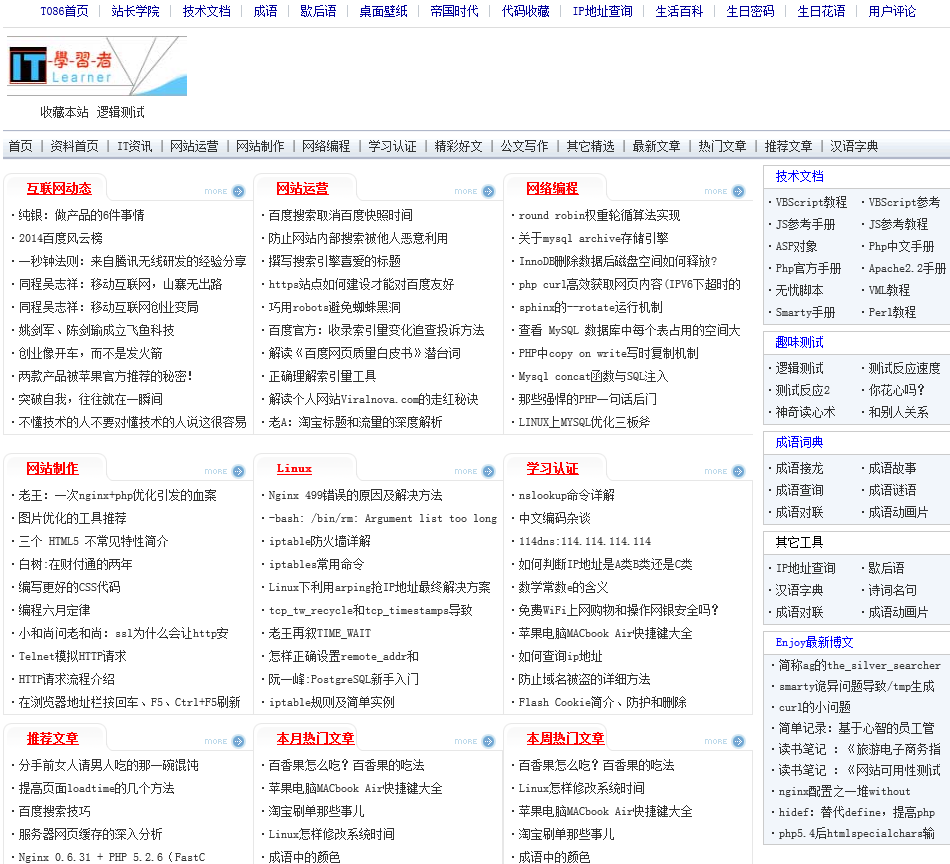Open blog post nginx配置之一堆without
This screenshot has width=950, height=864.
[844, 791]
